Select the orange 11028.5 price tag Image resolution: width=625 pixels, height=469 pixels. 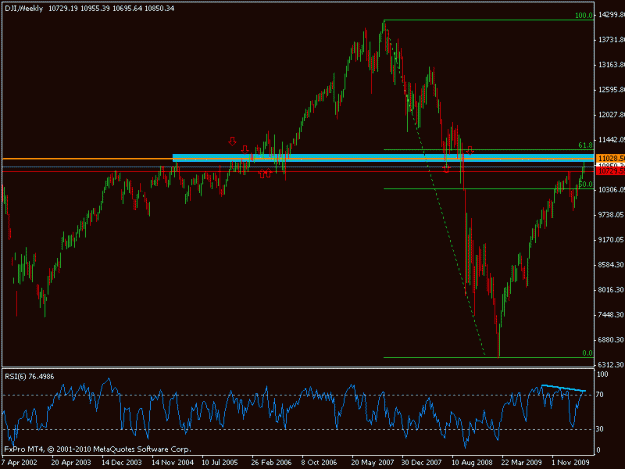tap(610, 158)
